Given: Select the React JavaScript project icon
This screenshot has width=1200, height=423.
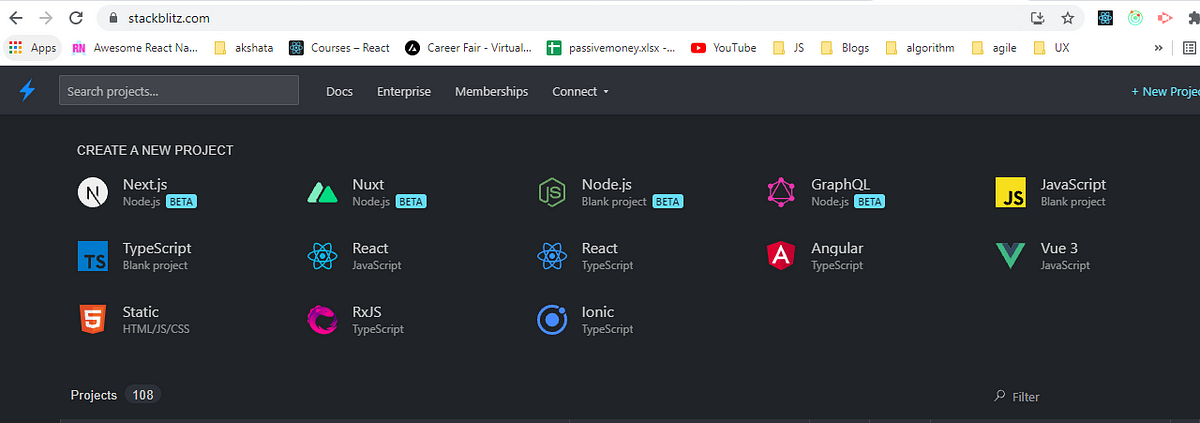Looking at the screenshot, I should point(322,257).
